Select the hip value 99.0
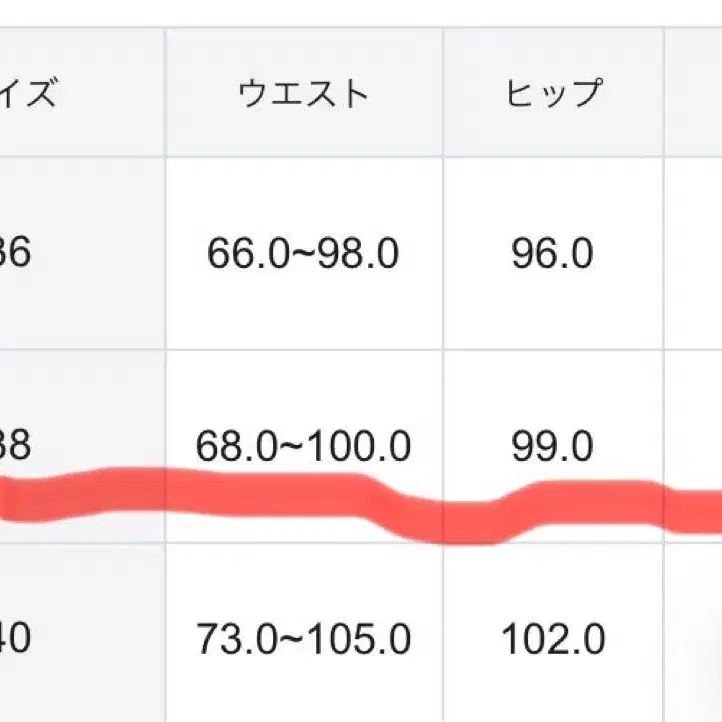The image size is (722, 722). coord(553,446)
